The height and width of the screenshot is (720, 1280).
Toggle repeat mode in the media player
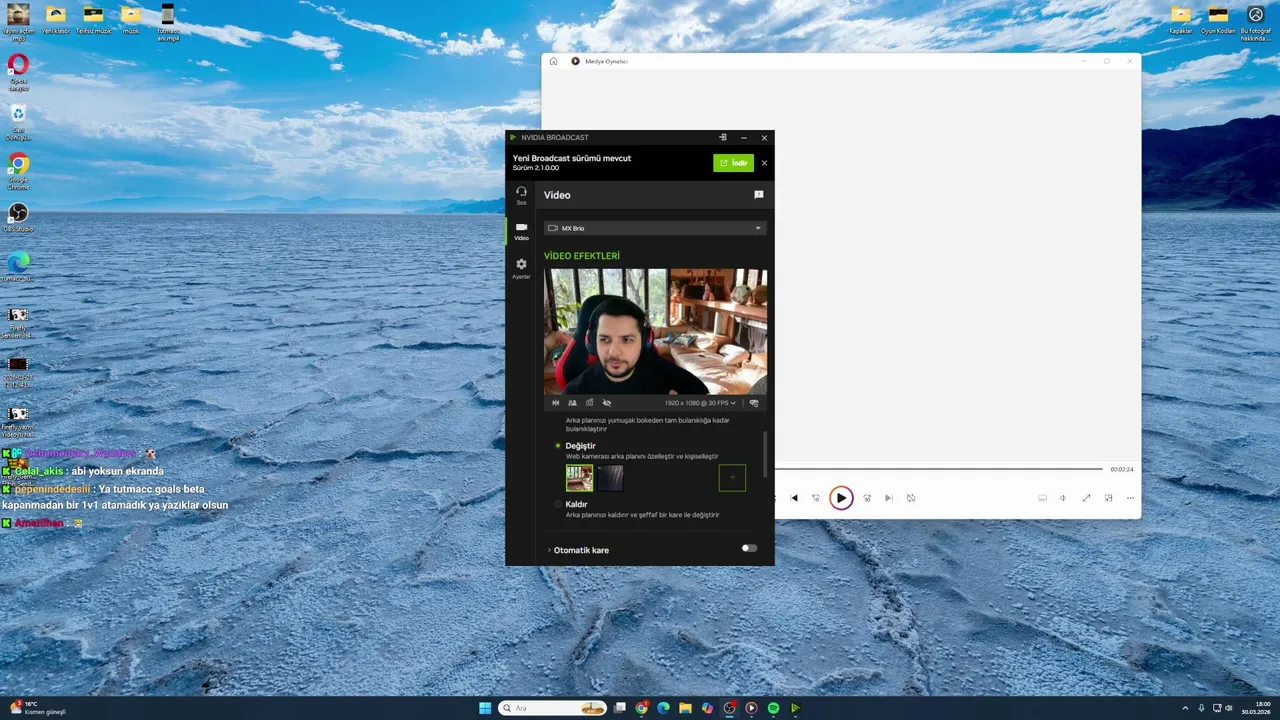(x=911, y=498)
